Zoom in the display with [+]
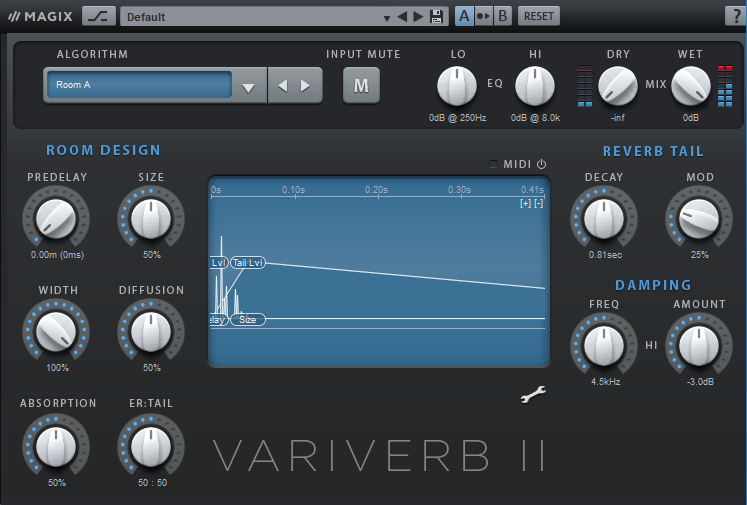This screenshot has height=505, width=747. [525, 203]
